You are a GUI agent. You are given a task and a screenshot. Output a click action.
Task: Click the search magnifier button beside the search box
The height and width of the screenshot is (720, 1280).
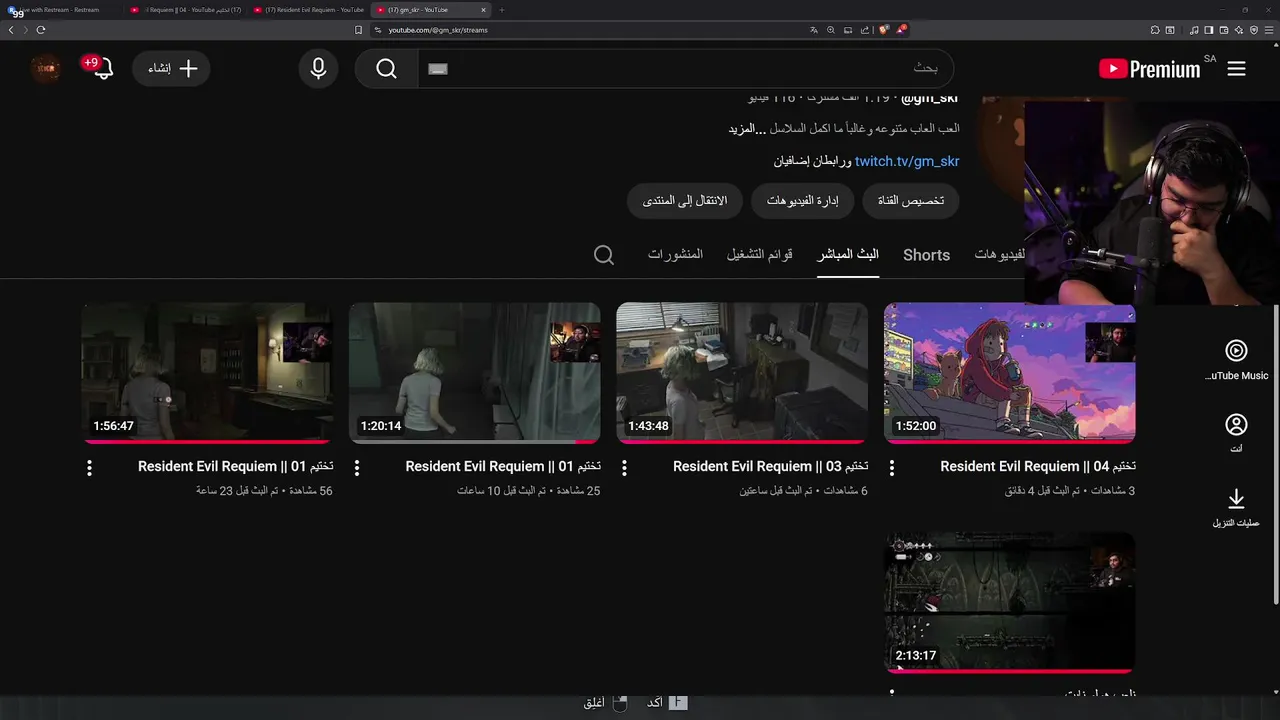tap(387, 69)
